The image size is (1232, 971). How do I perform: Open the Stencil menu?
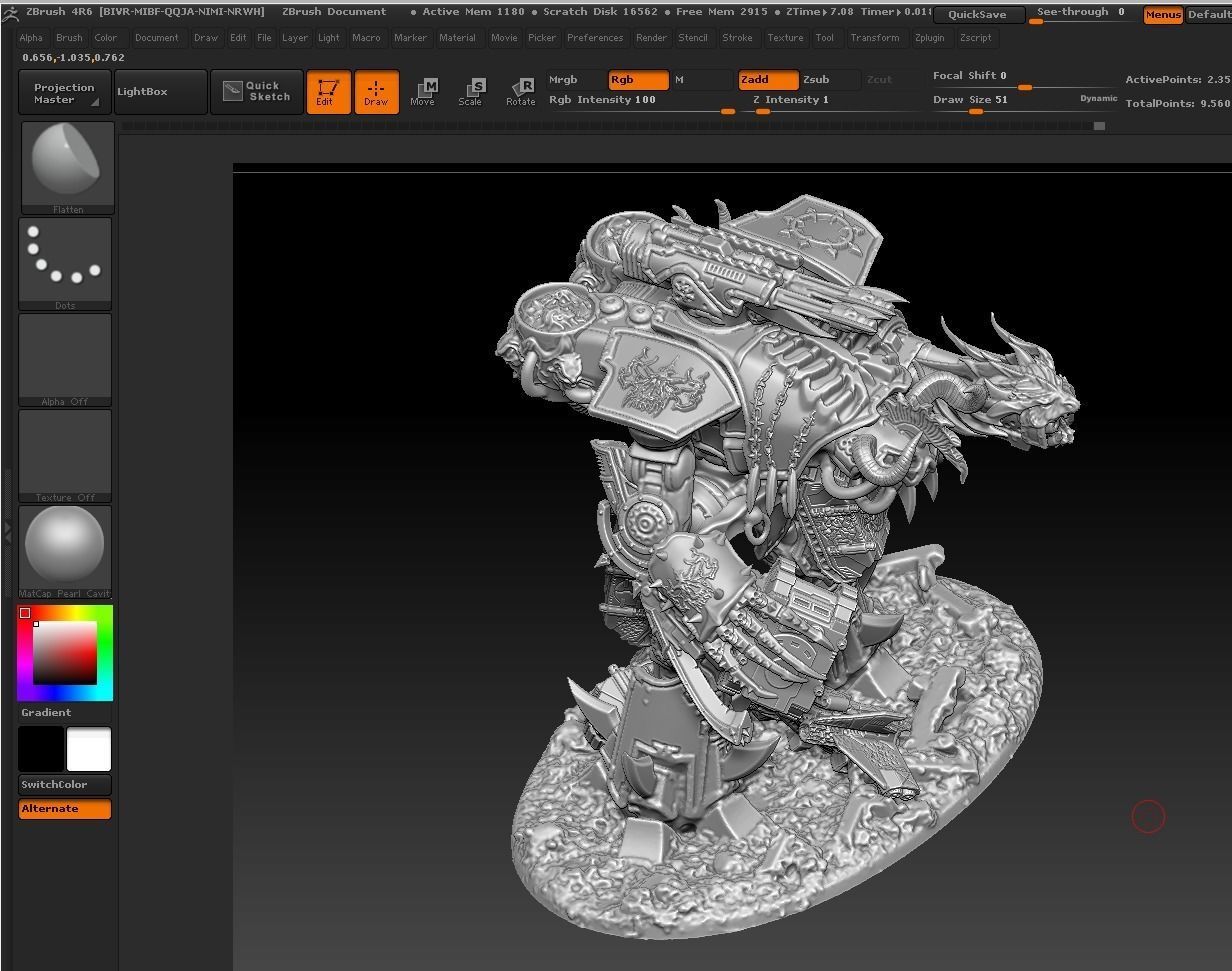(693, 38)
